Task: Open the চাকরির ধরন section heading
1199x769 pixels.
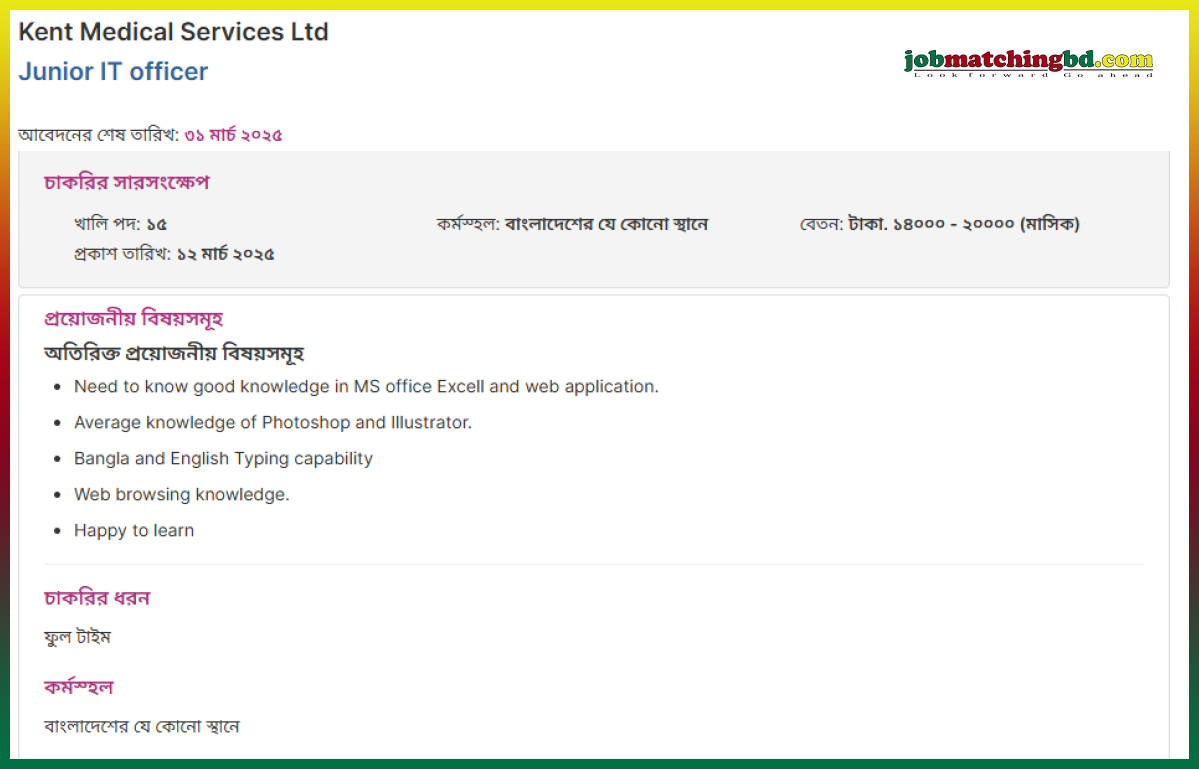Action: 96,597
